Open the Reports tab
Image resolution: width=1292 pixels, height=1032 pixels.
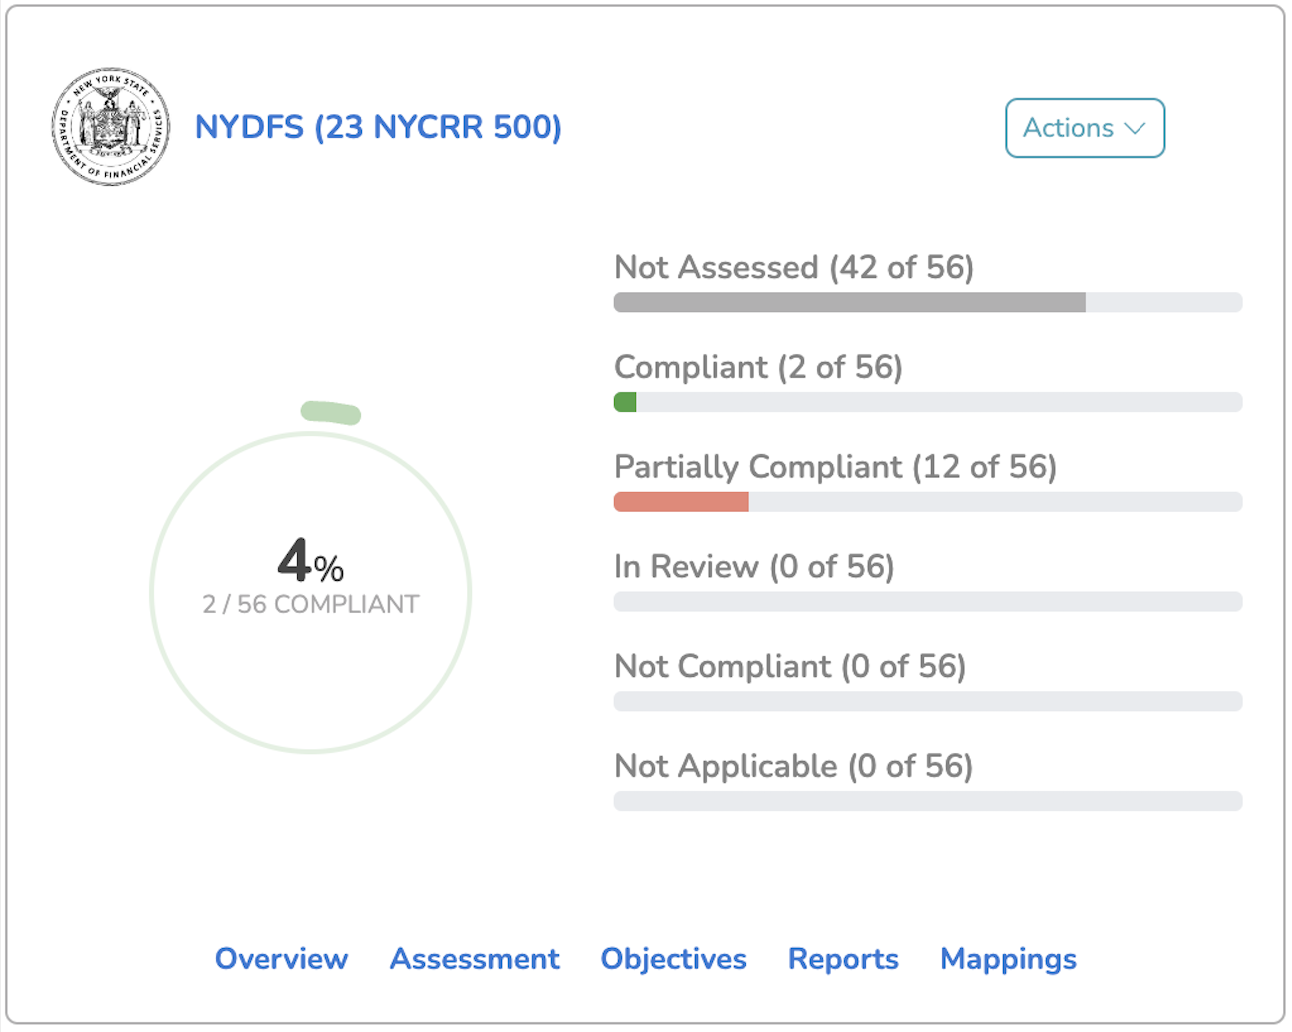click(842, 958)
